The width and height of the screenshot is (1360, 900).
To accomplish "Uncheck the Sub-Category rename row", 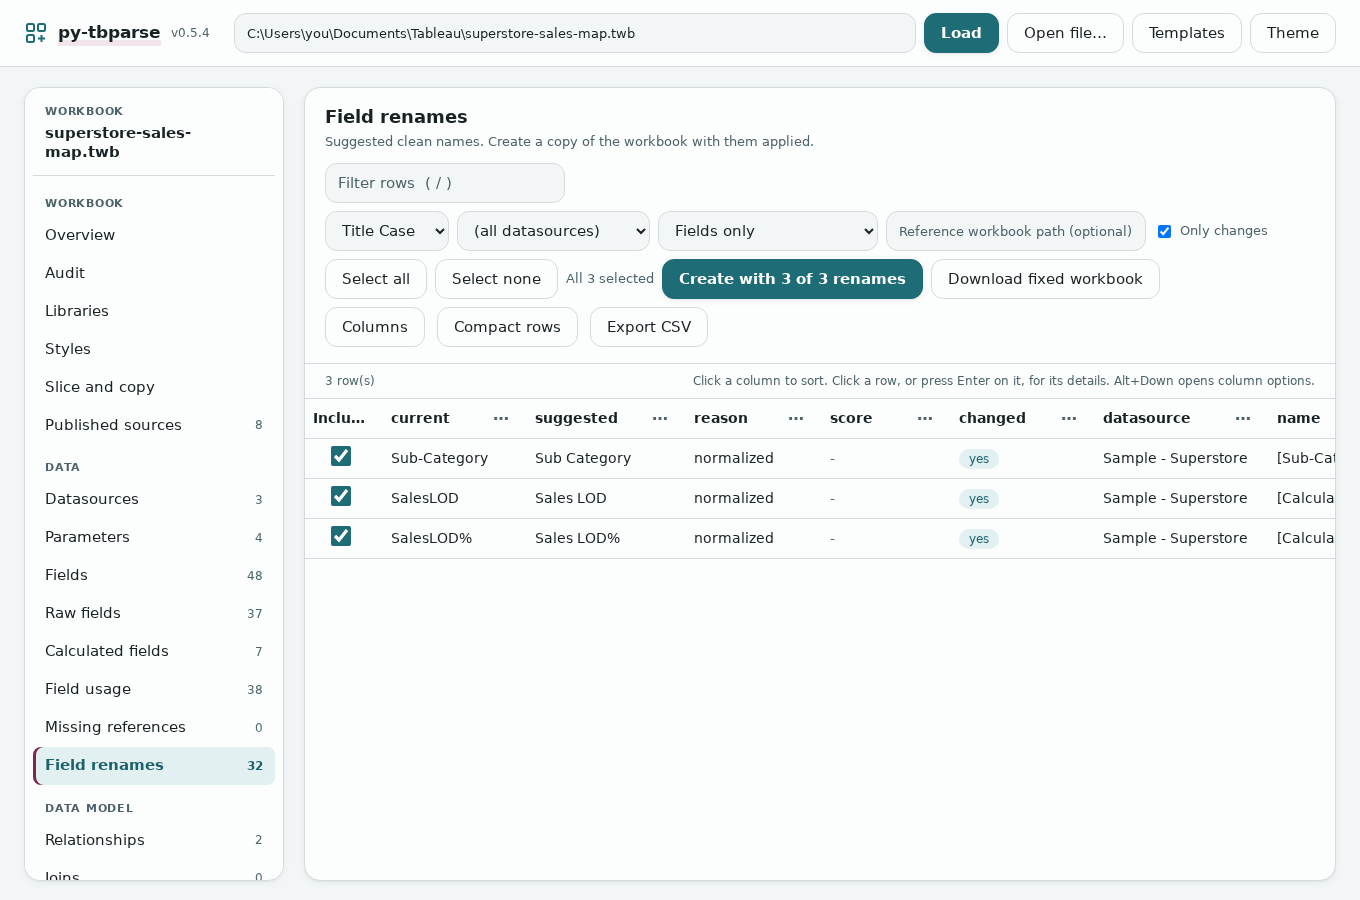I will click(341, 456).
